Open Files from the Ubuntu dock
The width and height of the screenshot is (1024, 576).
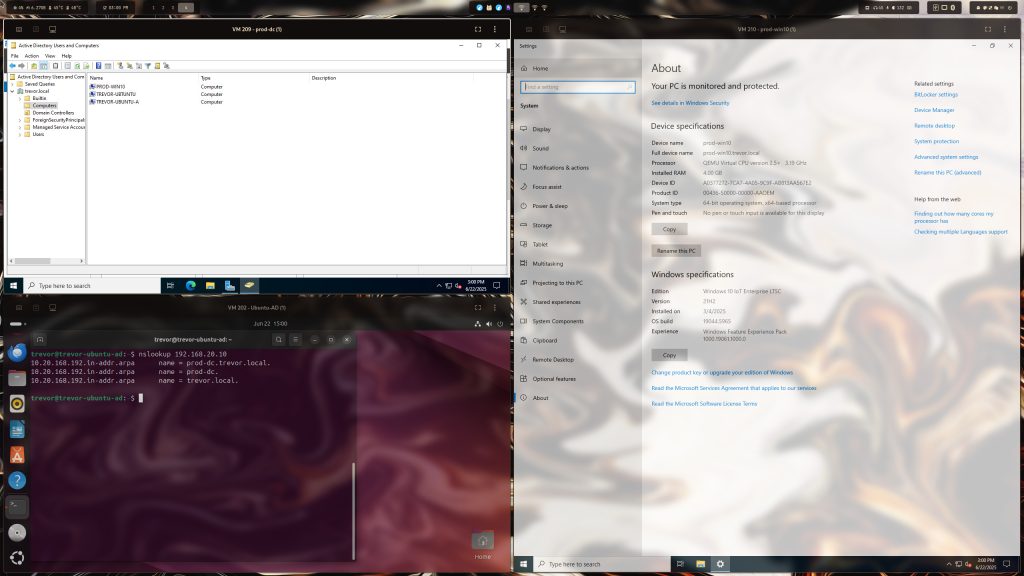point(17,378)
